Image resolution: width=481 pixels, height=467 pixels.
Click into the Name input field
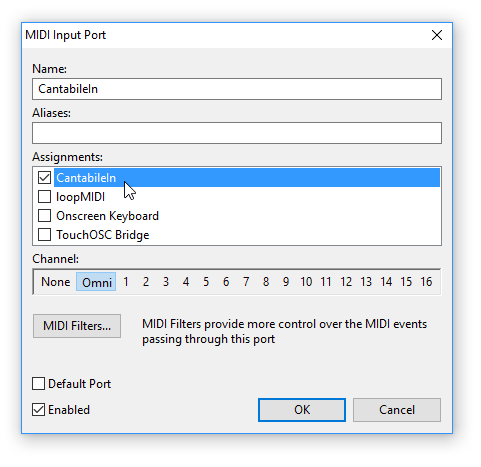[x=237, y=89]
